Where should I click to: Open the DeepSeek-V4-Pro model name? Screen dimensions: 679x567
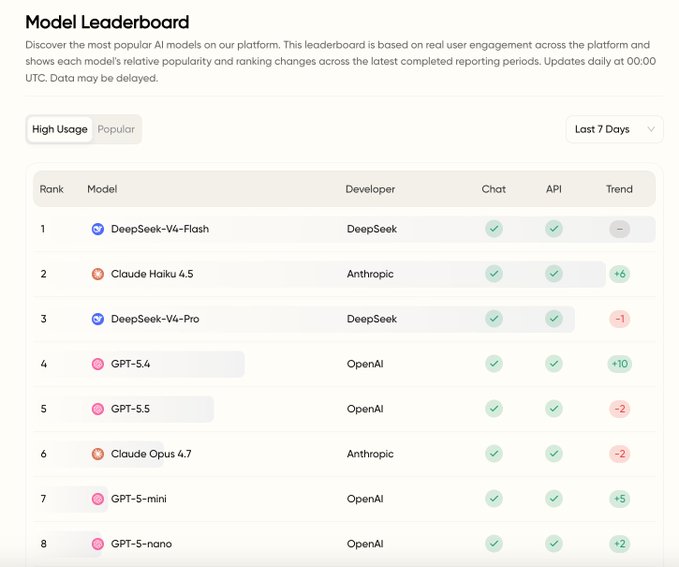click(155, 319)
